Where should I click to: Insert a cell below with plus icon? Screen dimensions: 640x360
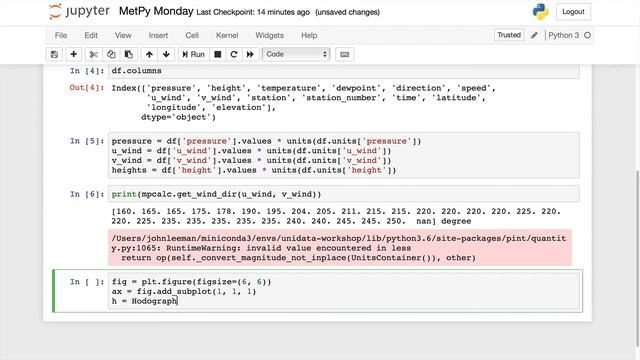point(73,54)
